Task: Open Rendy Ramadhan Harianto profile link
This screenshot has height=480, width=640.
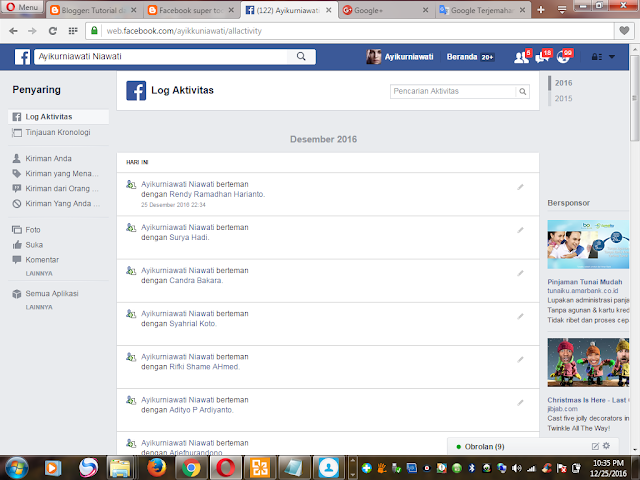Action: (x=216, y=194)
